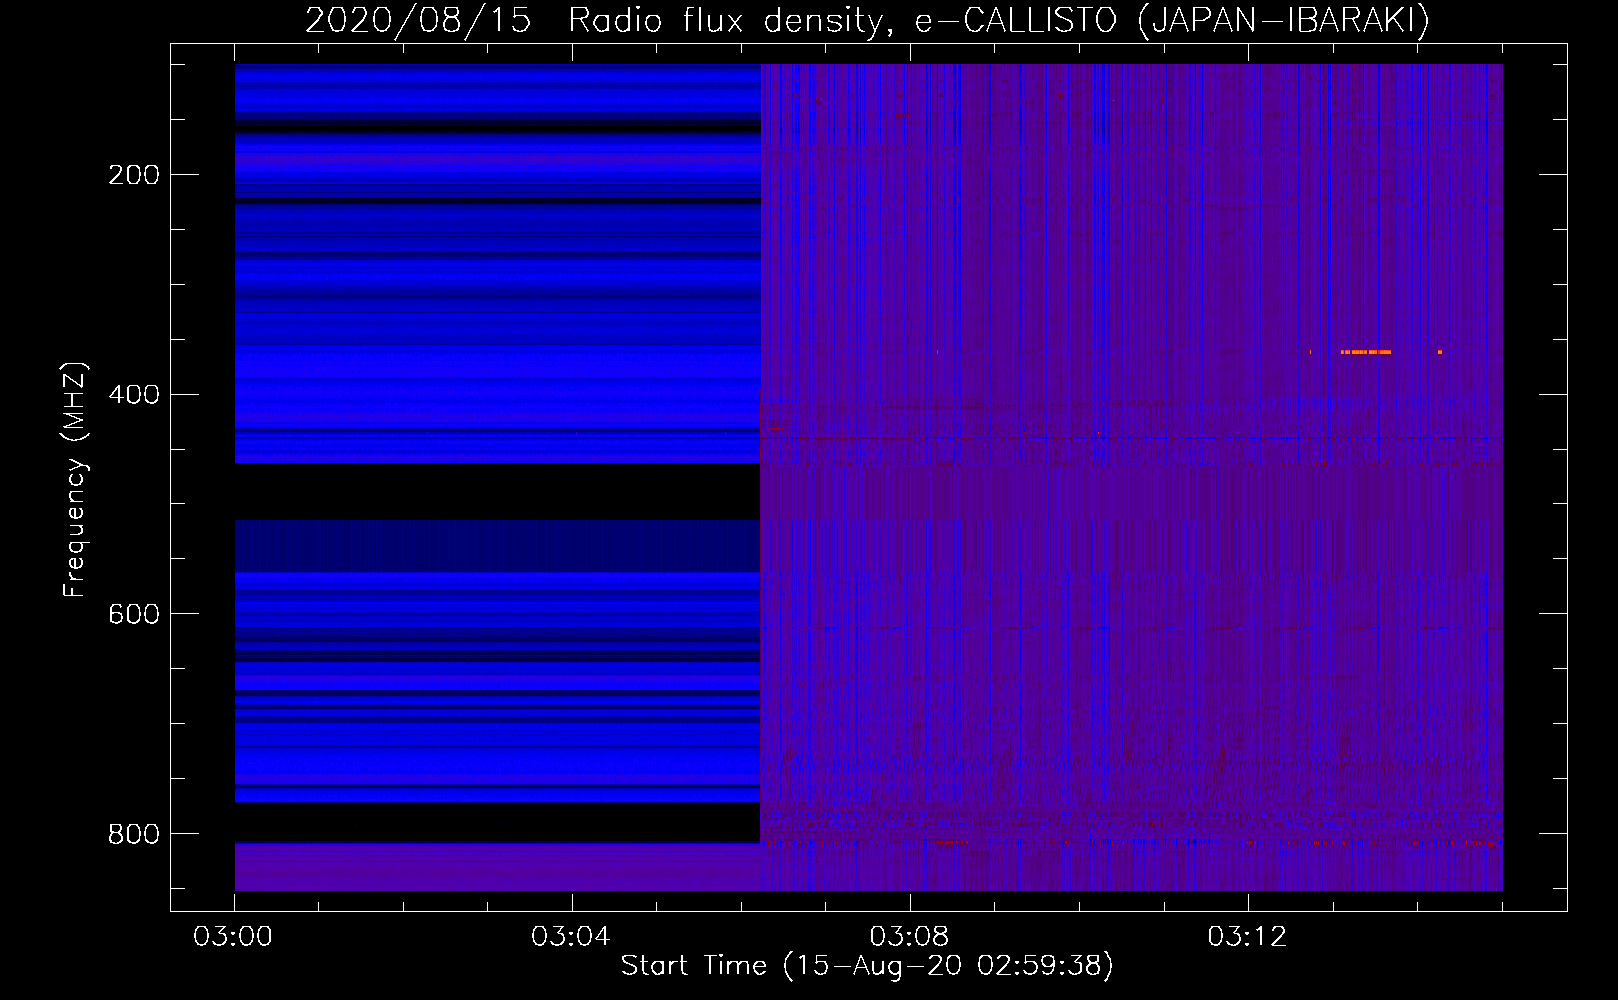
Task: Click the 03:00 time axis label
Action: 234,937
